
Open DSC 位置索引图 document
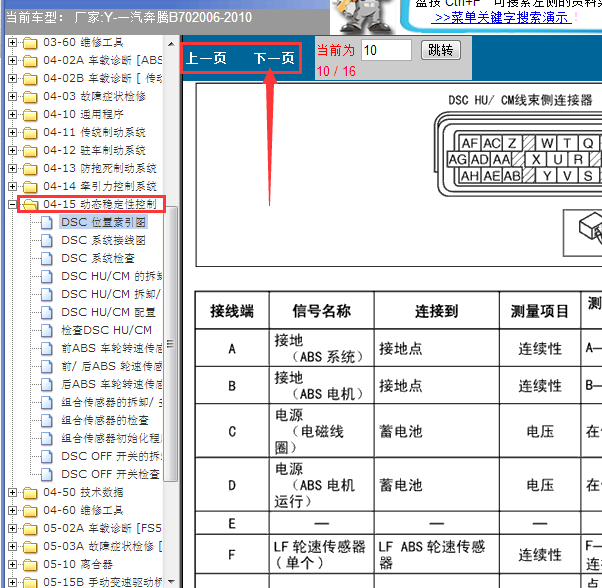tap(104, 222)
